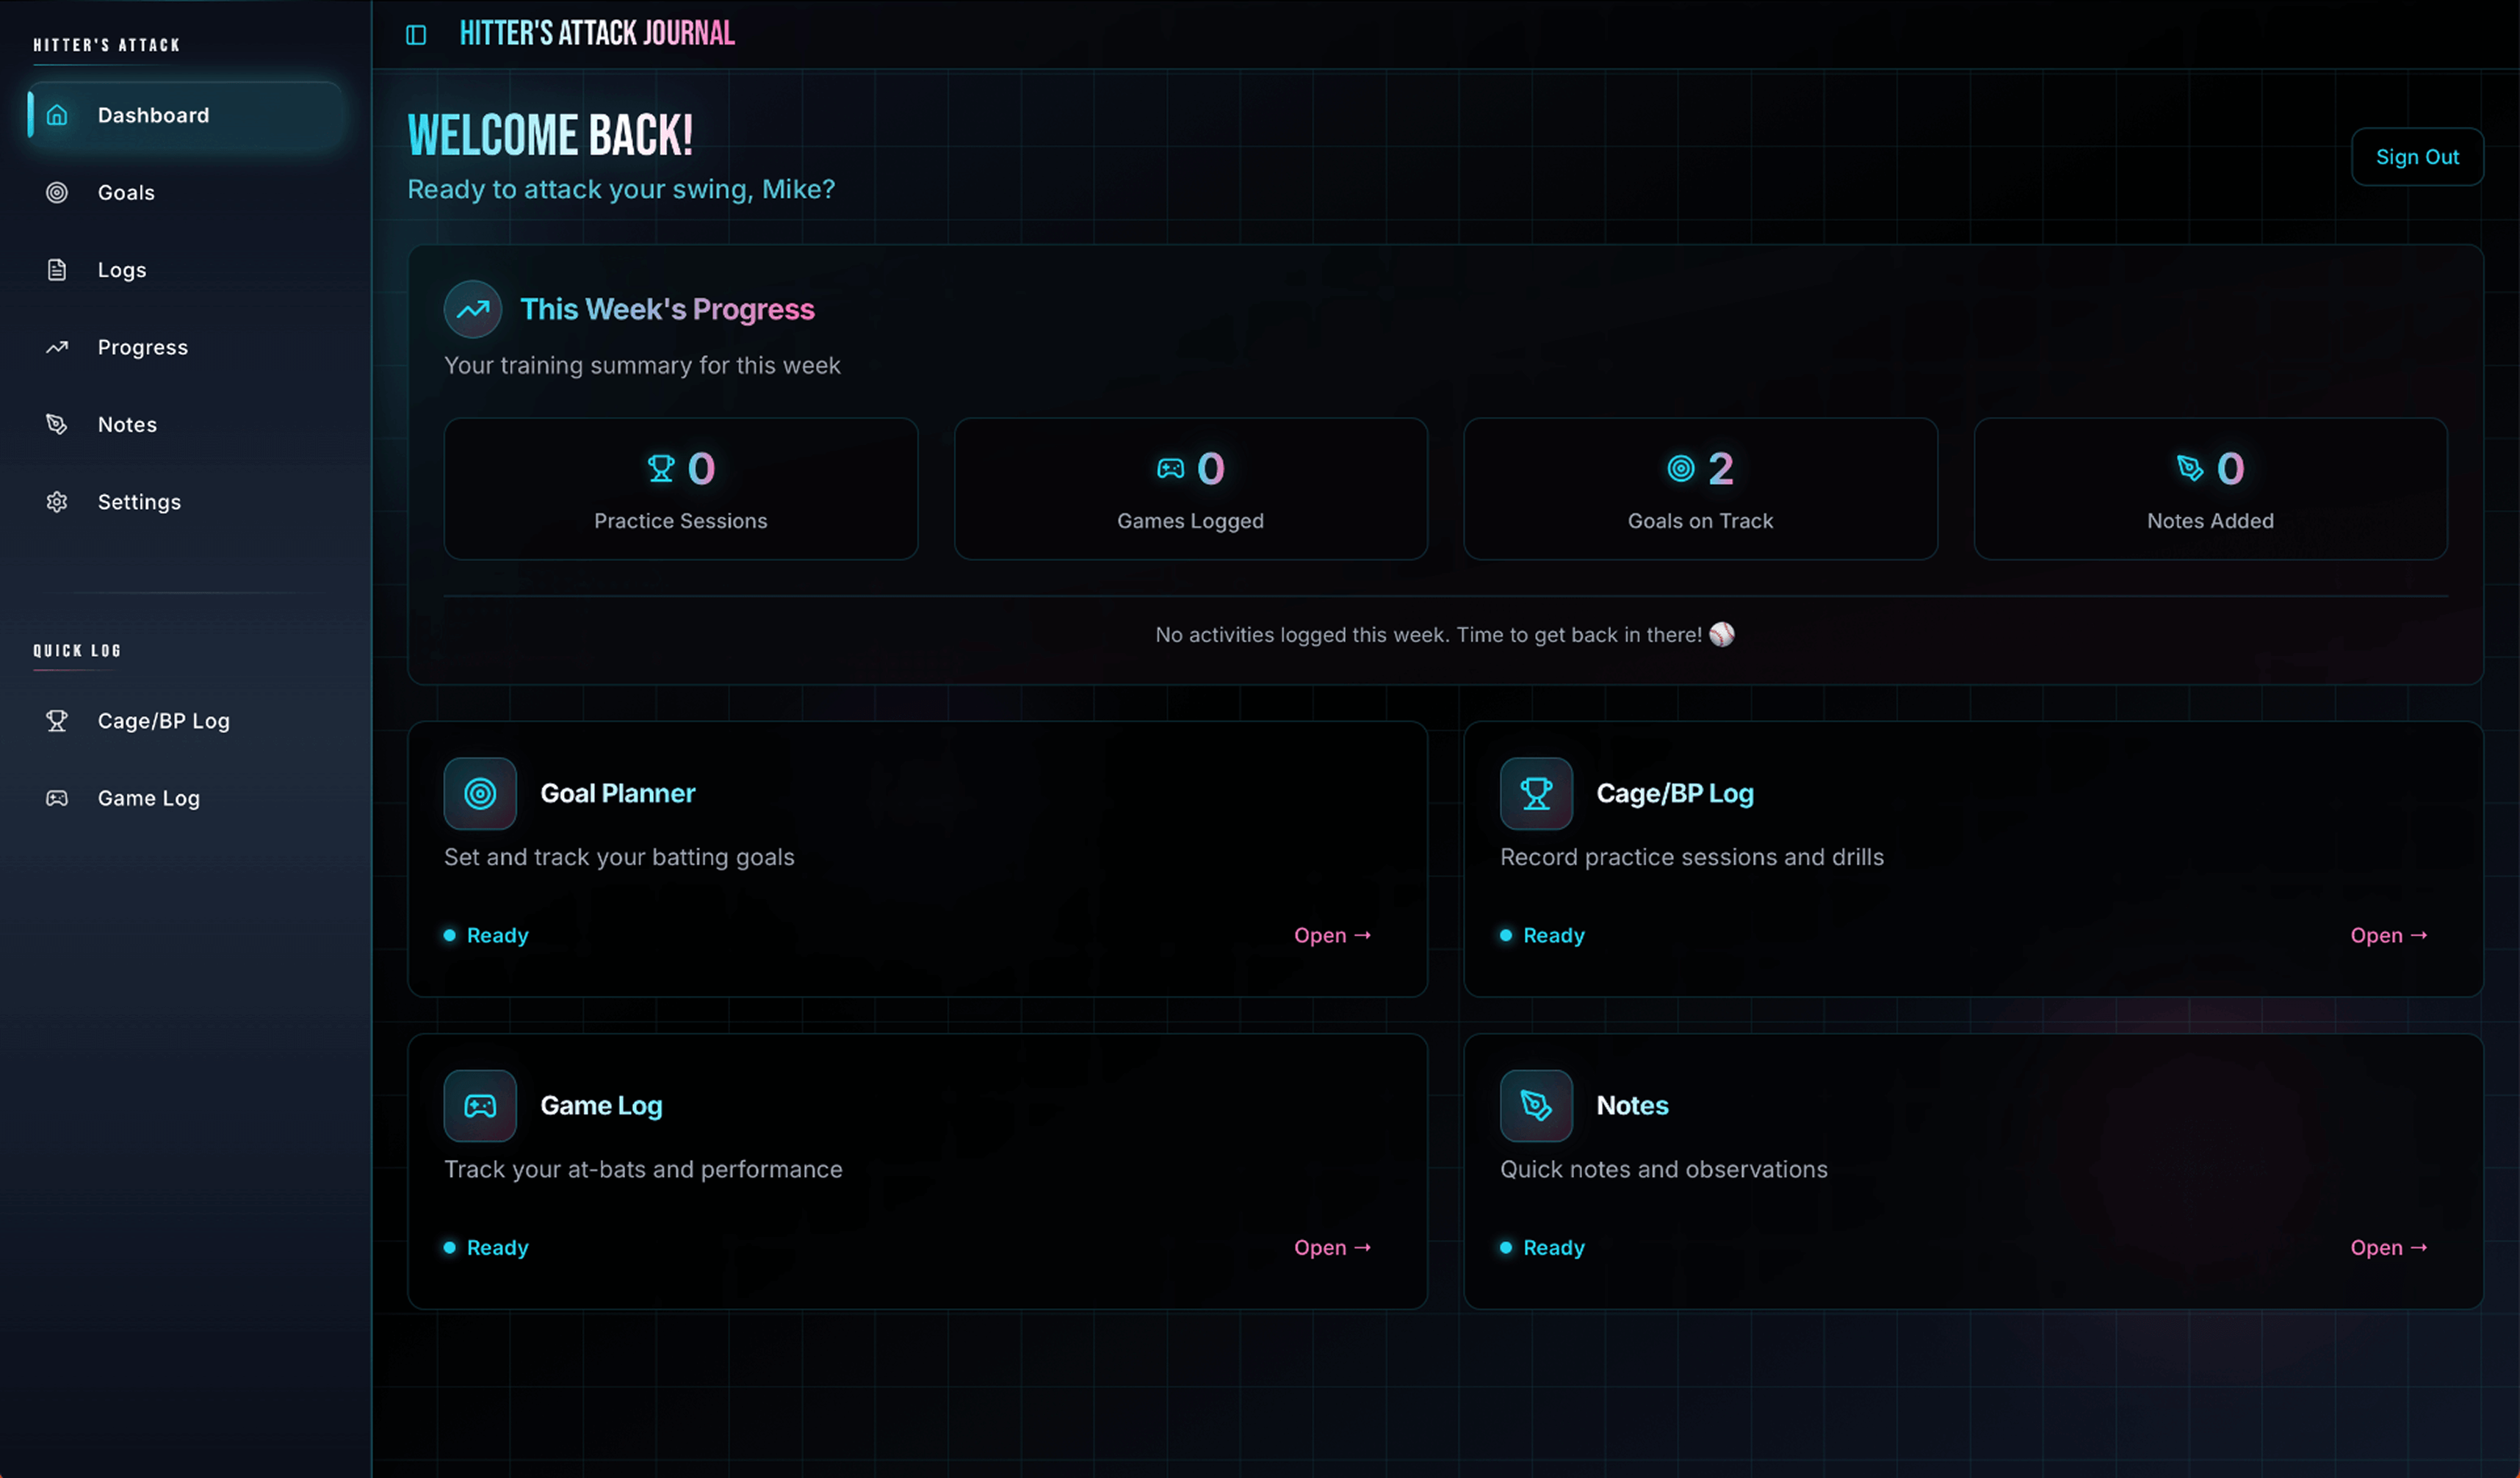This screenshot has height=1478, width=2520.
Task: Go to Progress in the sidebar
Action: coord(143,347)
